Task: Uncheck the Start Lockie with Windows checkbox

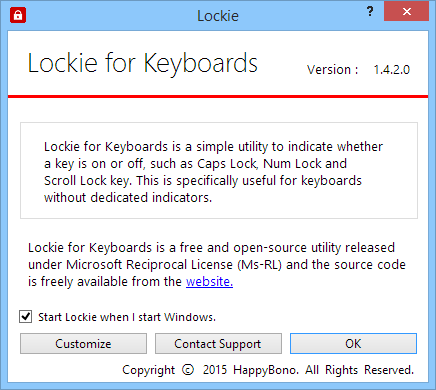Action: click(x=26, y=316)
